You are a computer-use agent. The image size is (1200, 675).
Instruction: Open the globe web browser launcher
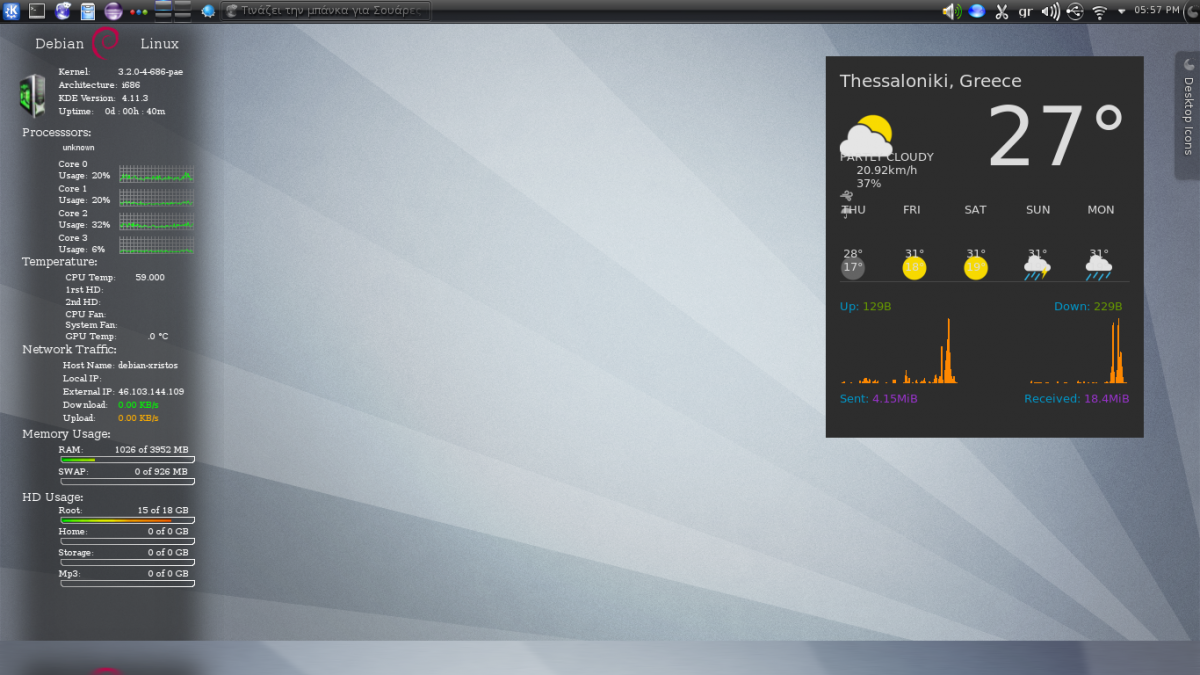point(63,11)
